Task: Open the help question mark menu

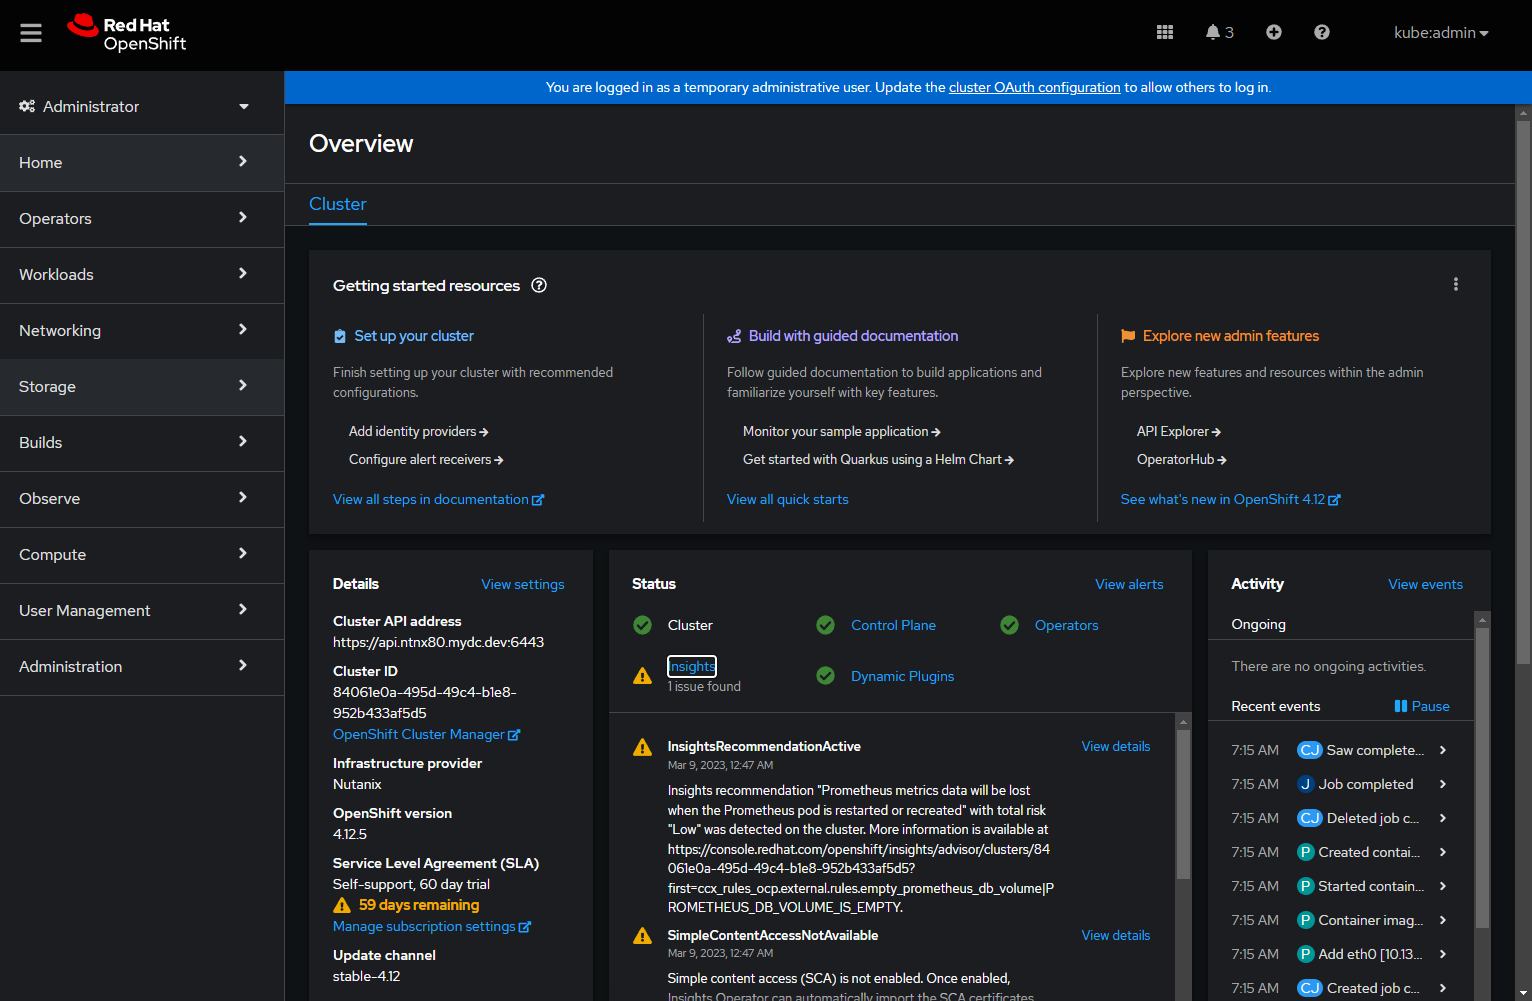Action: pyautogui.click(x=1321, y=32)
